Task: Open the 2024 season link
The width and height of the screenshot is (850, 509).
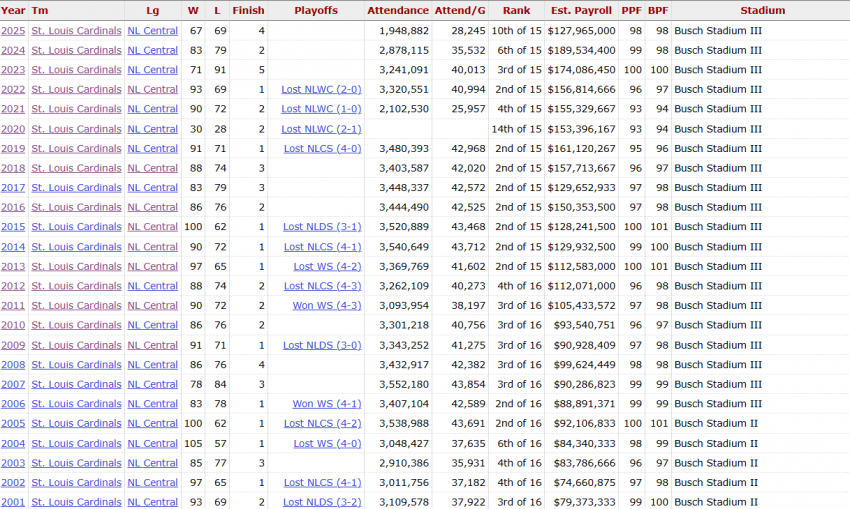Action: click(13, 50)
